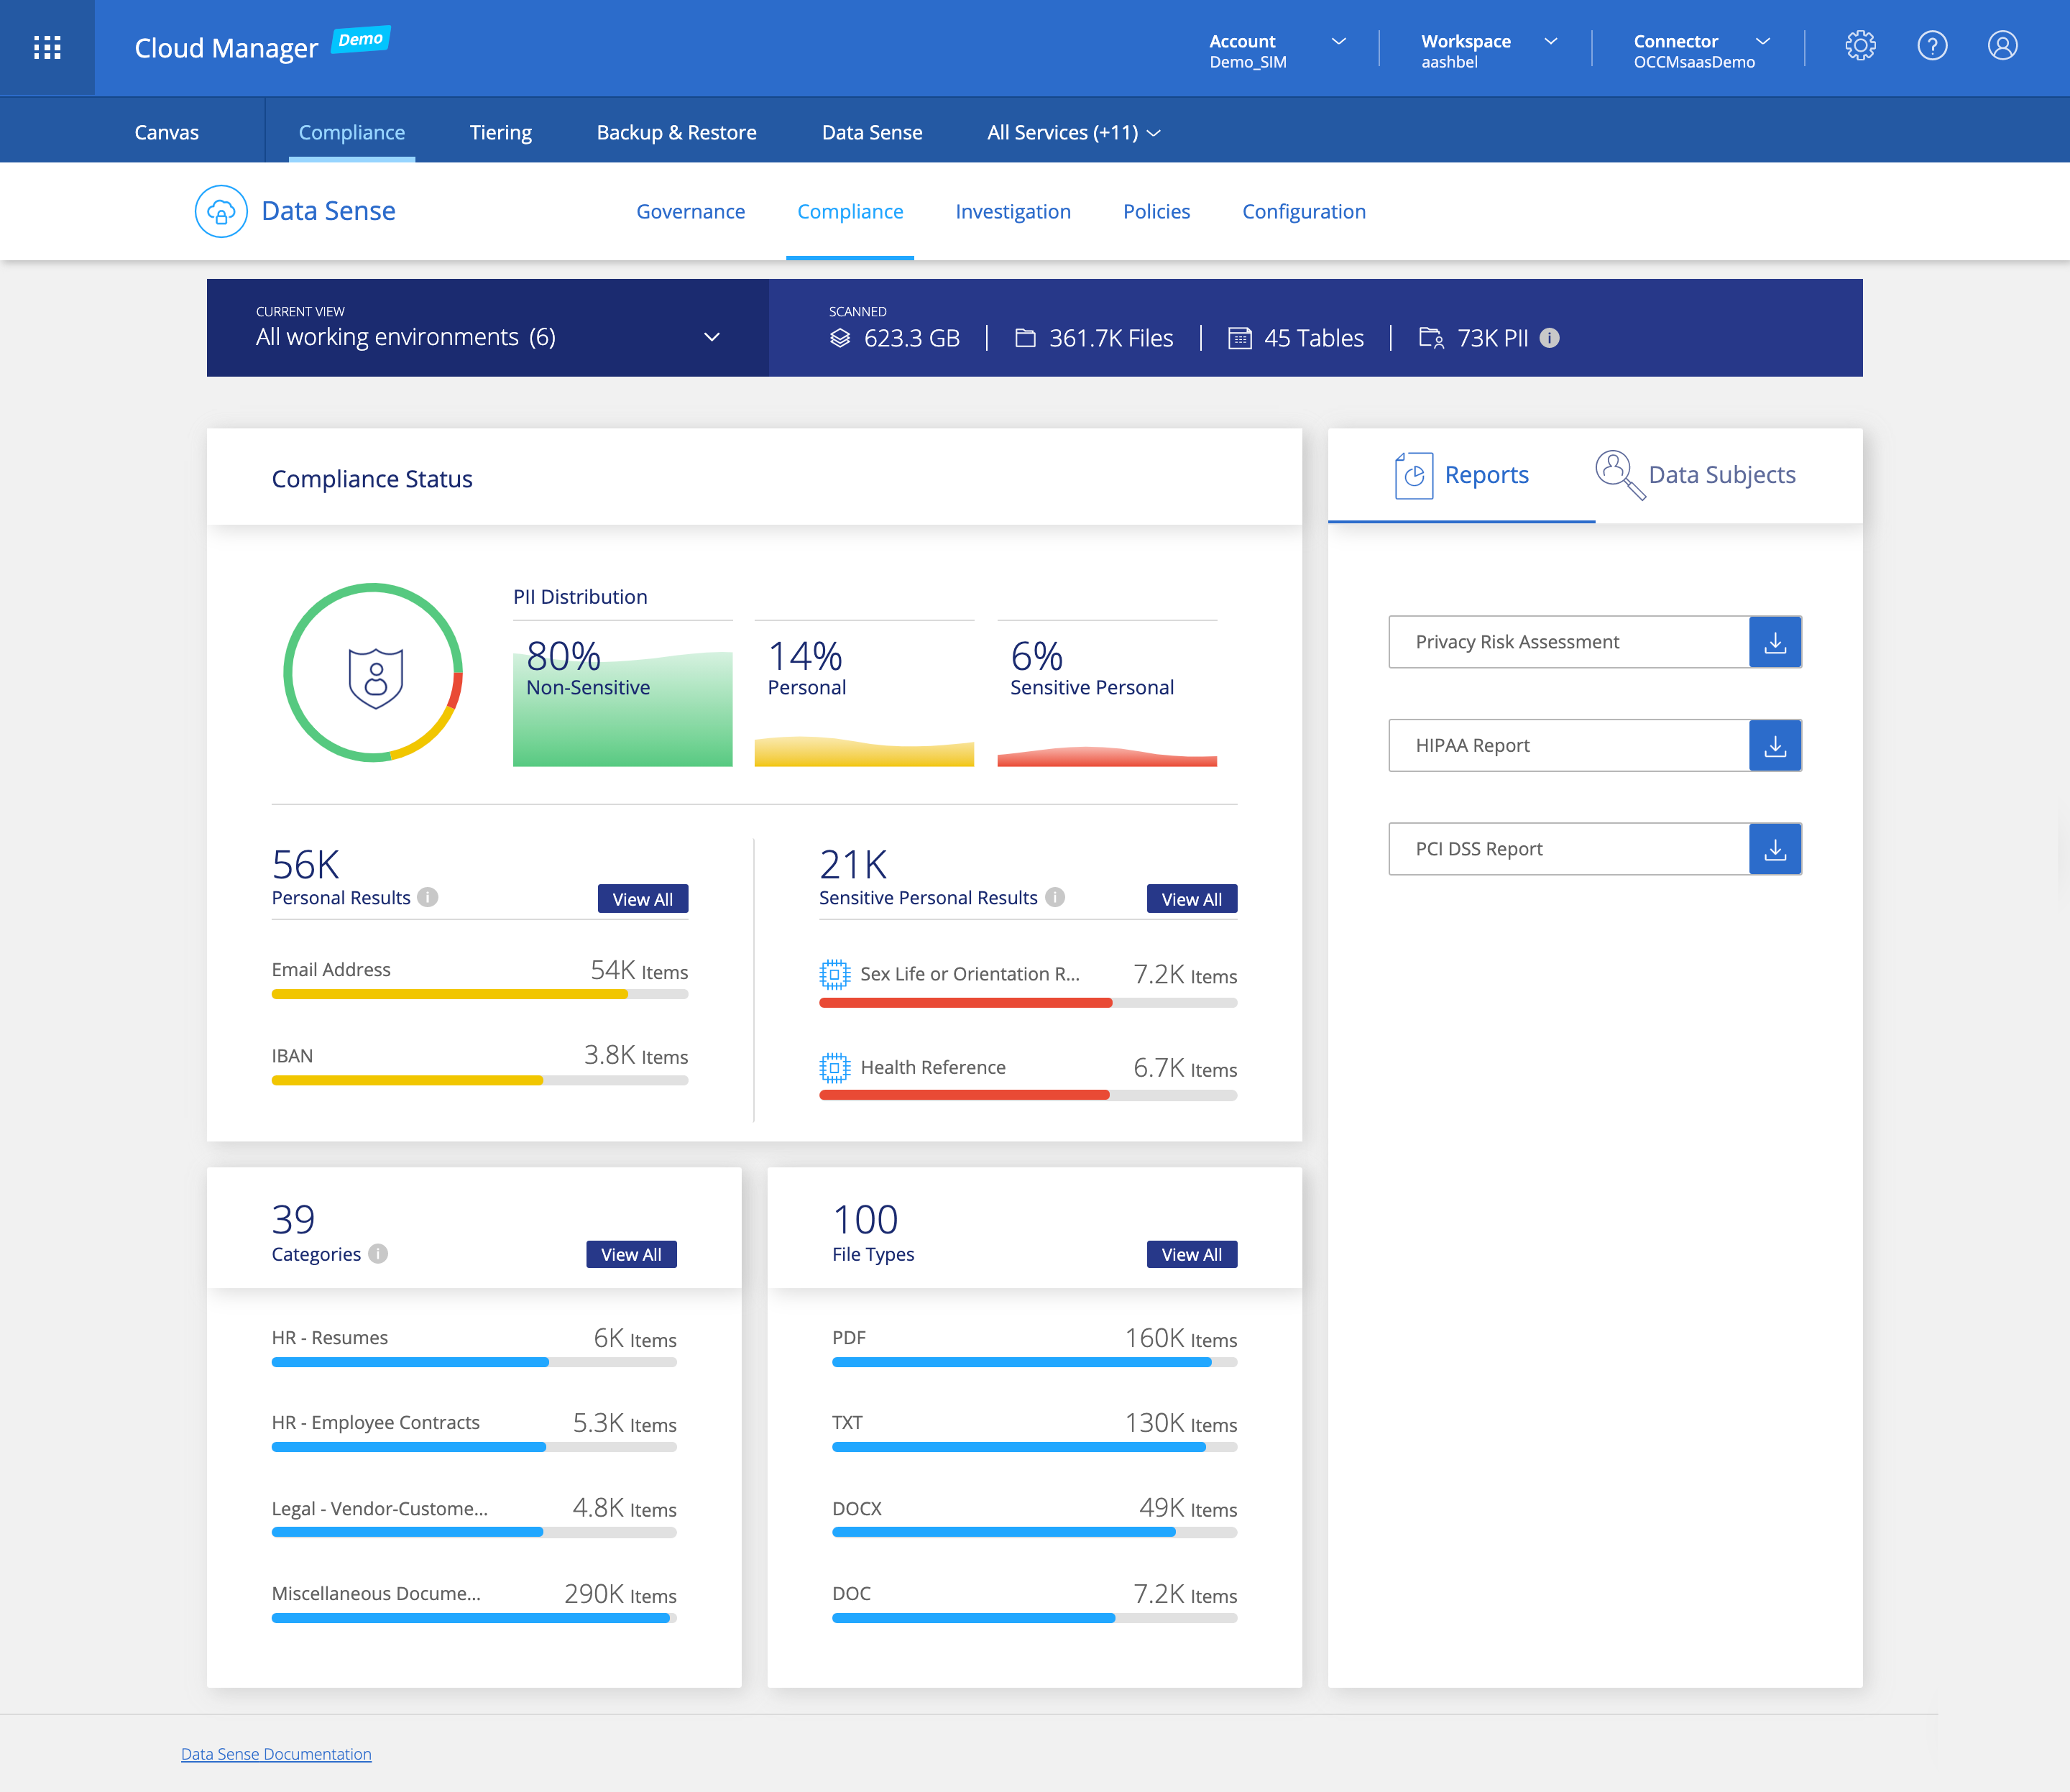Click the info icon beside Personal Results
This screenshot has height=1792, width=2070.
click(x=428, y=897)
